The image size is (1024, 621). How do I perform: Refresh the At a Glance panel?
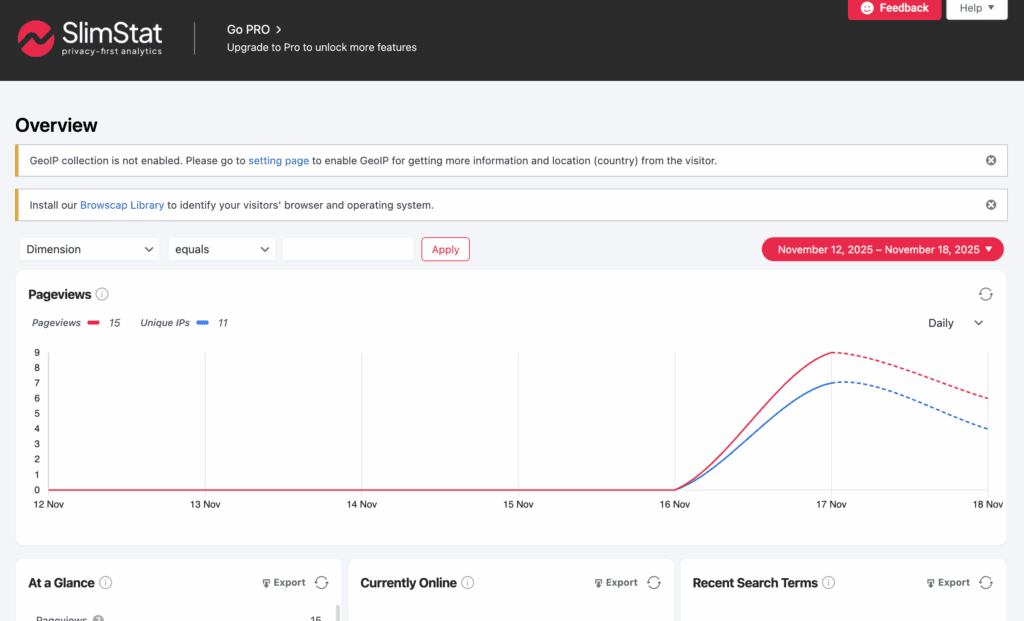pyautogui.click(x=321, y=582)
